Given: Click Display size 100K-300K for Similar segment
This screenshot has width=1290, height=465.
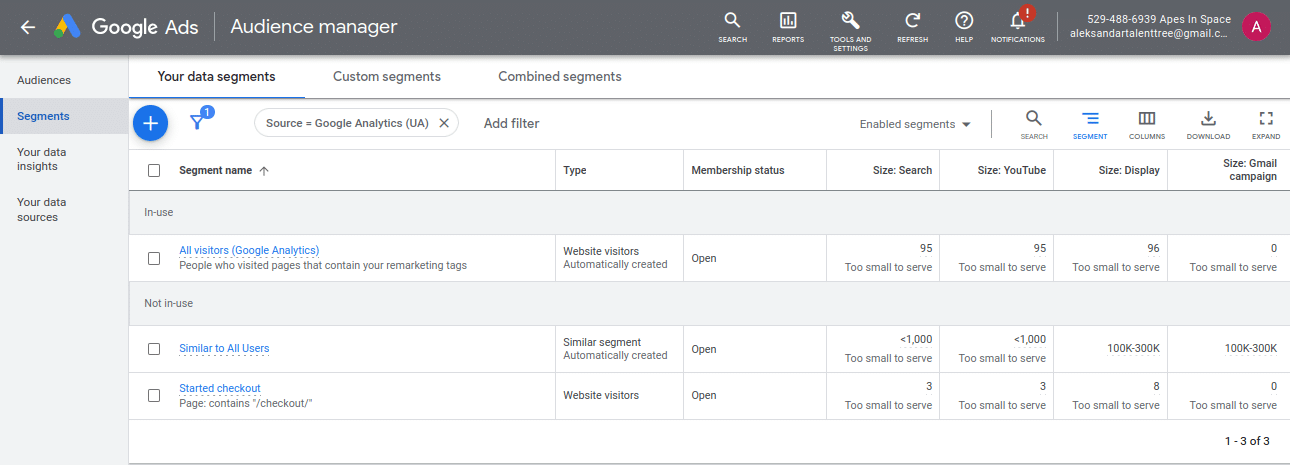Looking at the screenshot, I should 1135,349.
